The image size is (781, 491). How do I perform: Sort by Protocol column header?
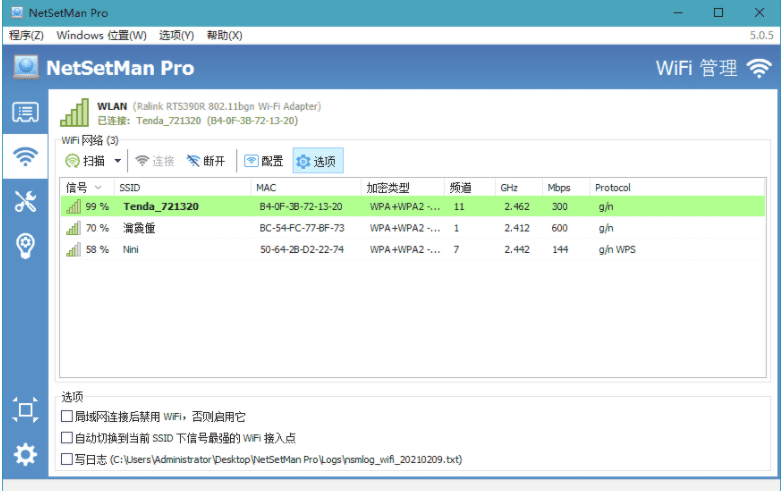point(677,188)
